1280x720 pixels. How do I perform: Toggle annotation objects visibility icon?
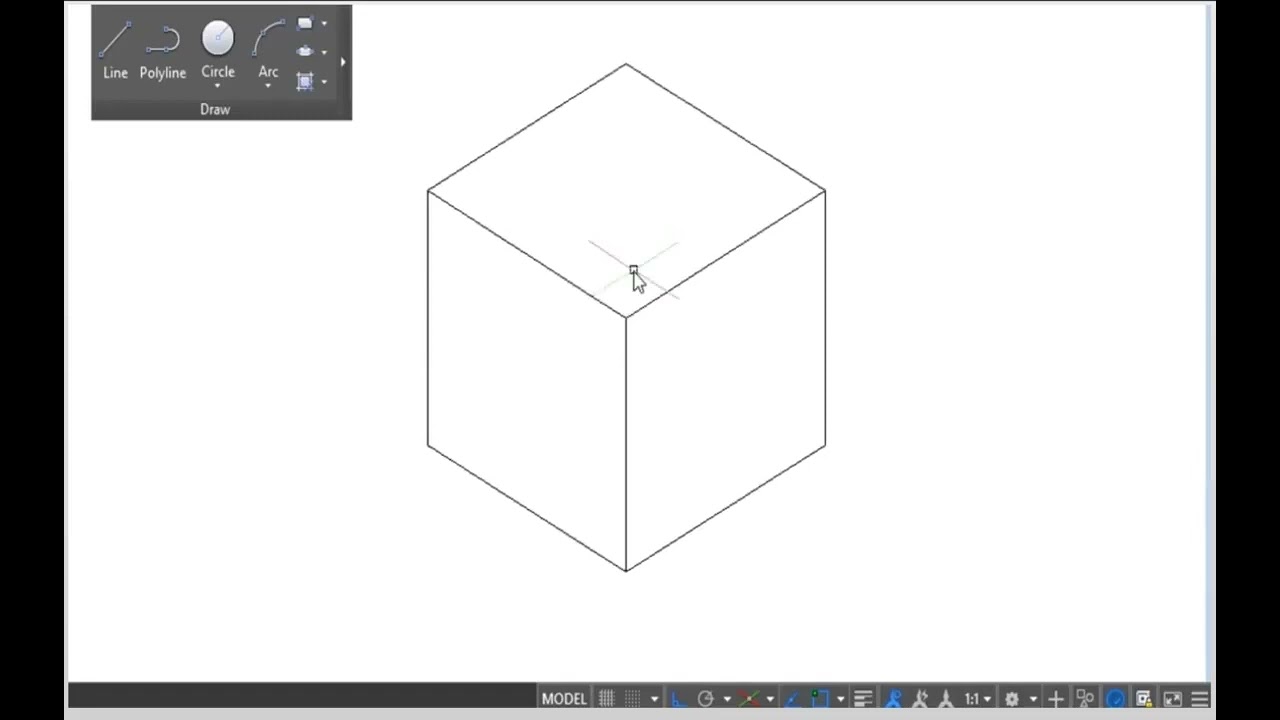point(892,699)
